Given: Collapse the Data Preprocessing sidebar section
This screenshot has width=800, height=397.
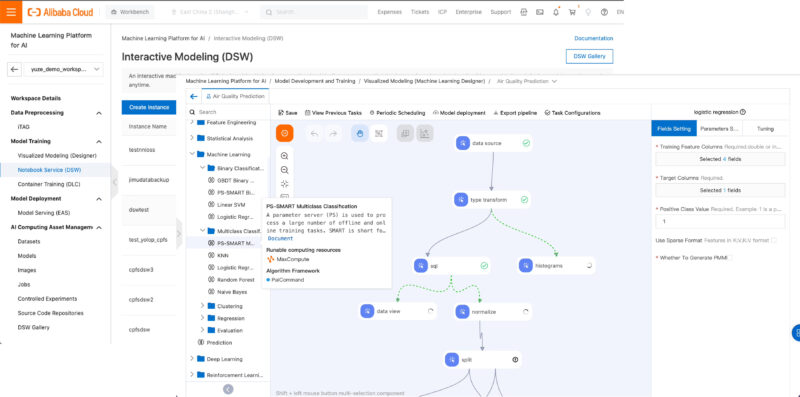Looking at the screenshot, I should tap(99, 113).
